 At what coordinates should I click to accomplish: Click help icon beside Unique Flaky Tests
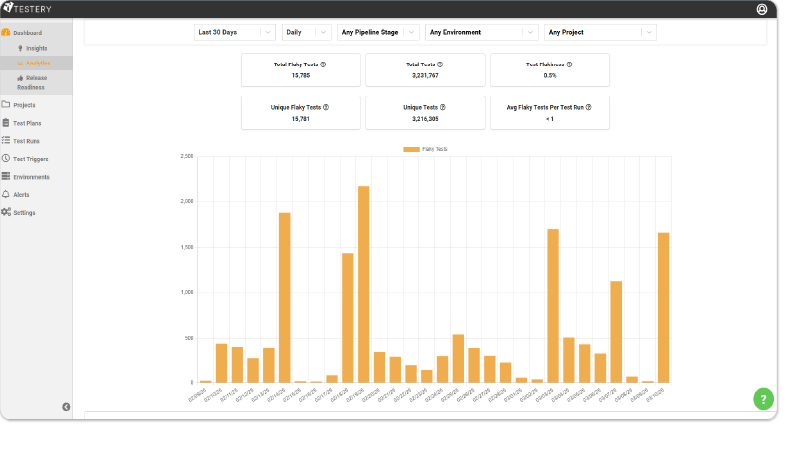326,106
